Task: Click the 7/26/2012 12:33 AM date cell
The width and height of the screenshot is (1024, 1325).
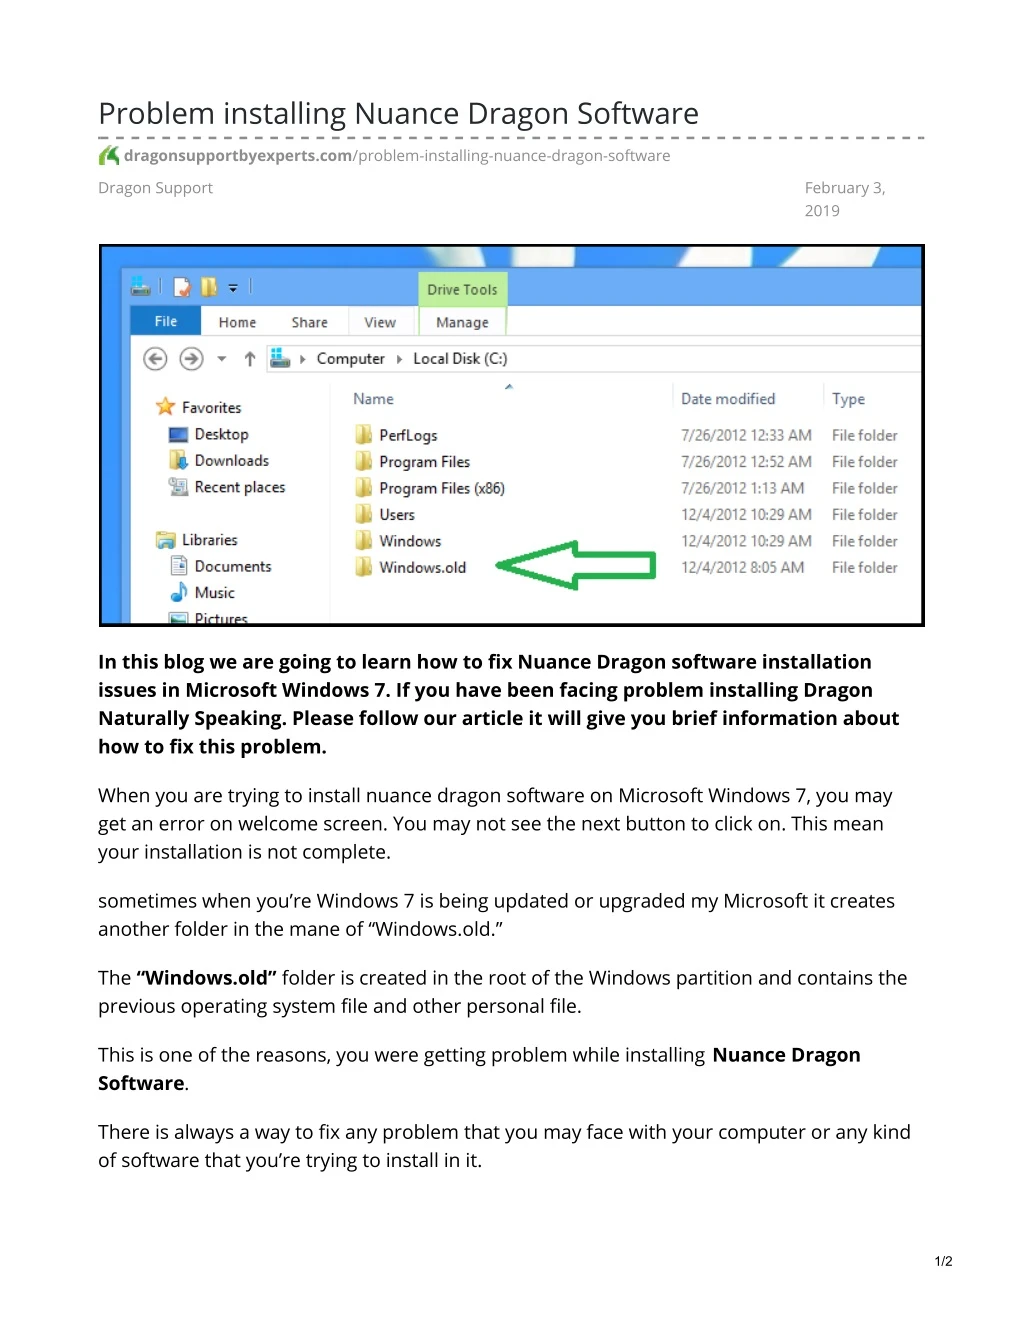Action: [x=746, y=435]
